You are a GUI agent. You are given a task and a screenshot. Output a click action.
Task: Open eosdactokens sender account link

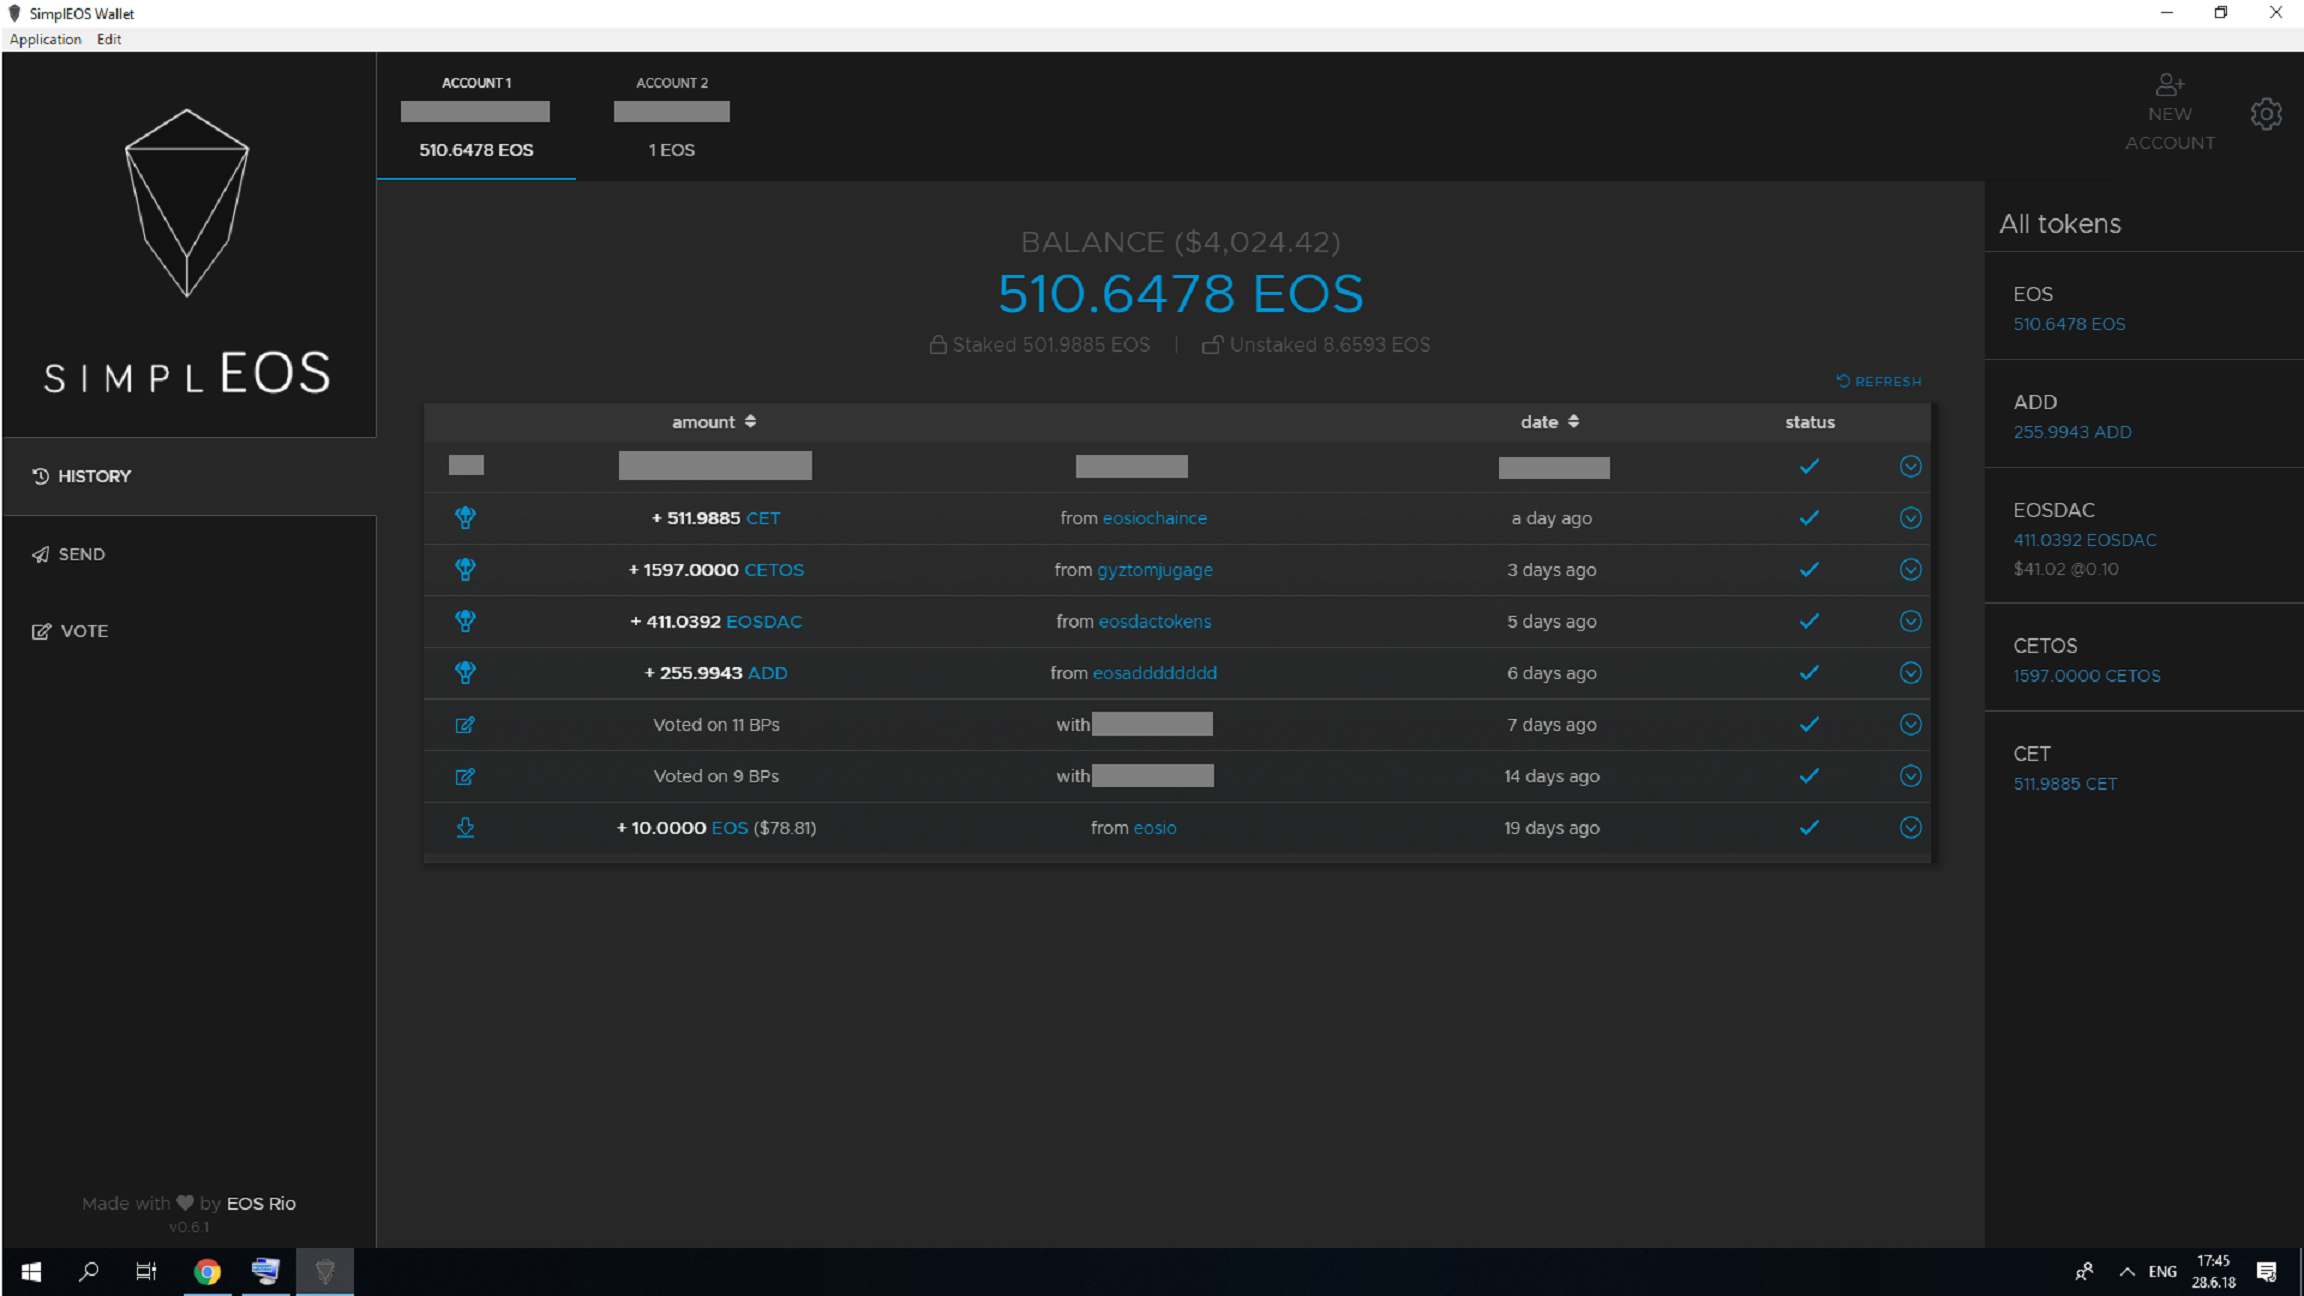point(1154,621)
